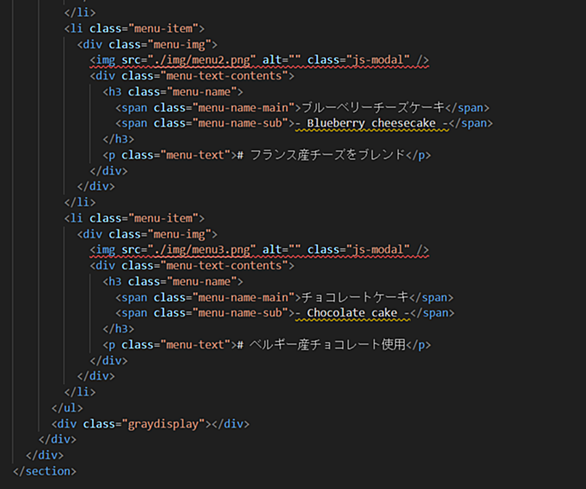Click the closing ul tag

(x=67, y=408)
